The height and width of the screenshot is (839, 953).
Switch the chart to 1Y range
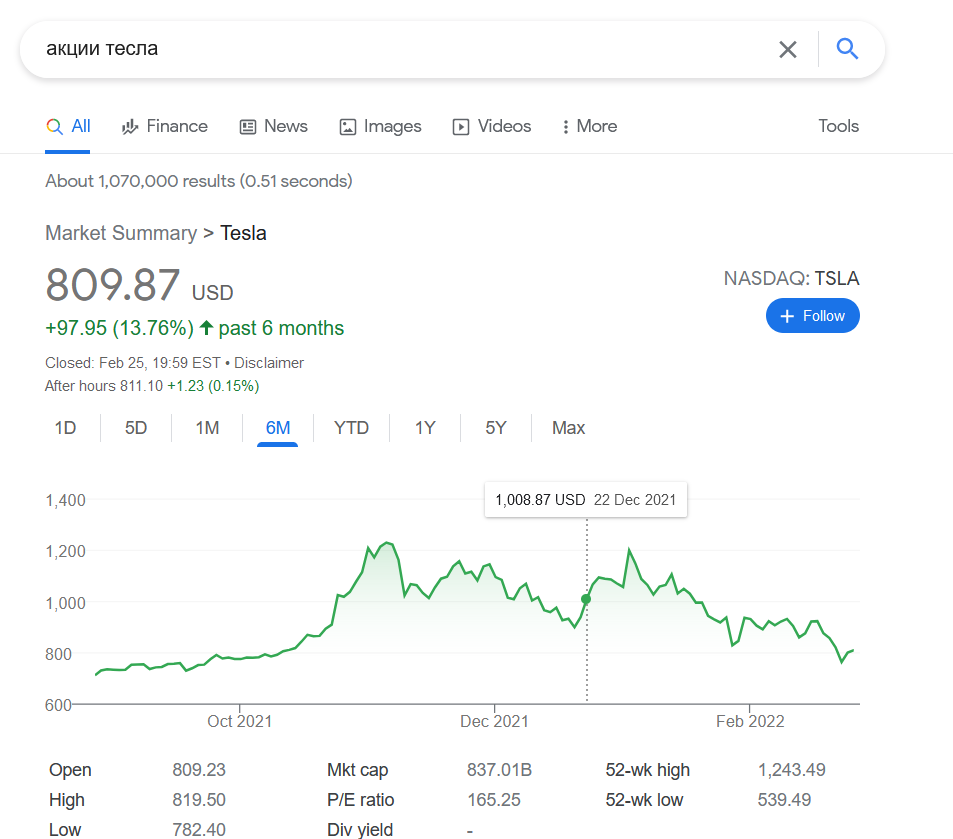tap(425, 428)
